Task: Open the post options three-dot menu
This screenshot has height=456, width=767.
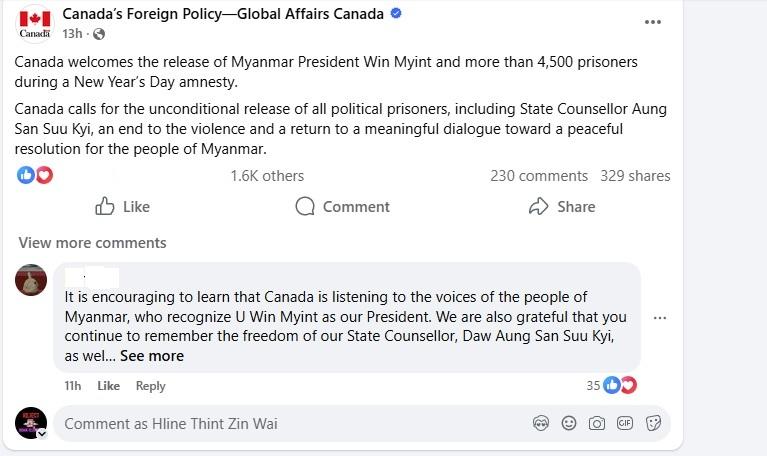Action: tap(652, 21)
